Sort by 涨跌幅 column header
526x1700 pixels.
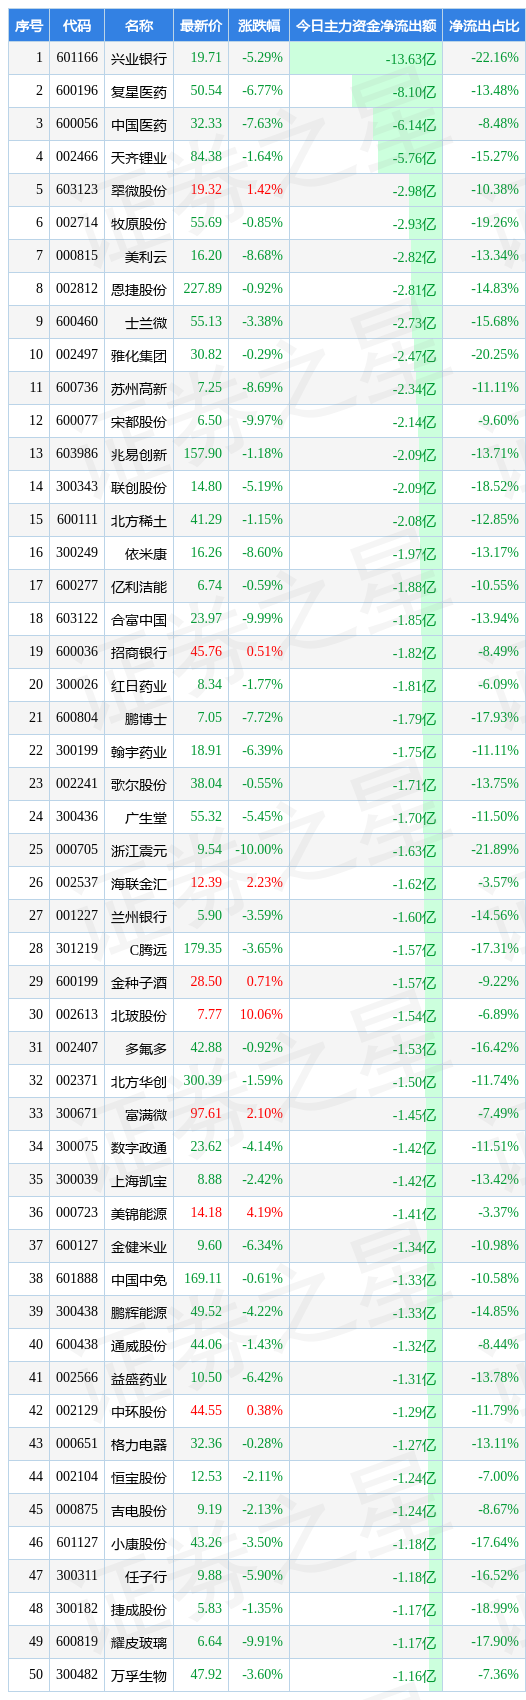259,26
